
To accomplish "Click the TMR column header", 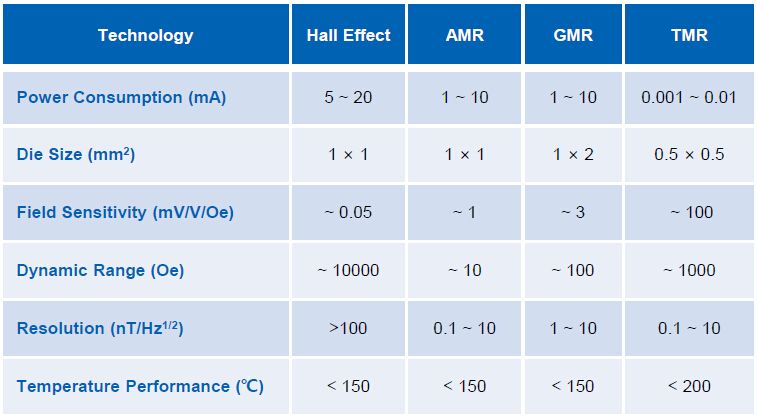I will (690, 35).
